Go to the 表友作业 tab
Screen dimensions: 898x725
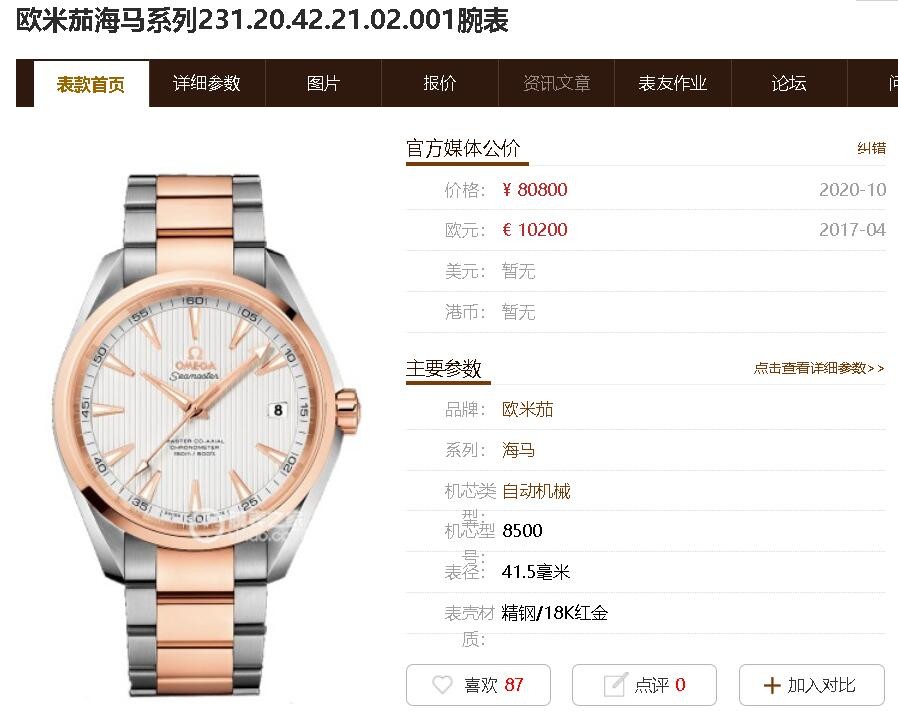coord(672,84)
